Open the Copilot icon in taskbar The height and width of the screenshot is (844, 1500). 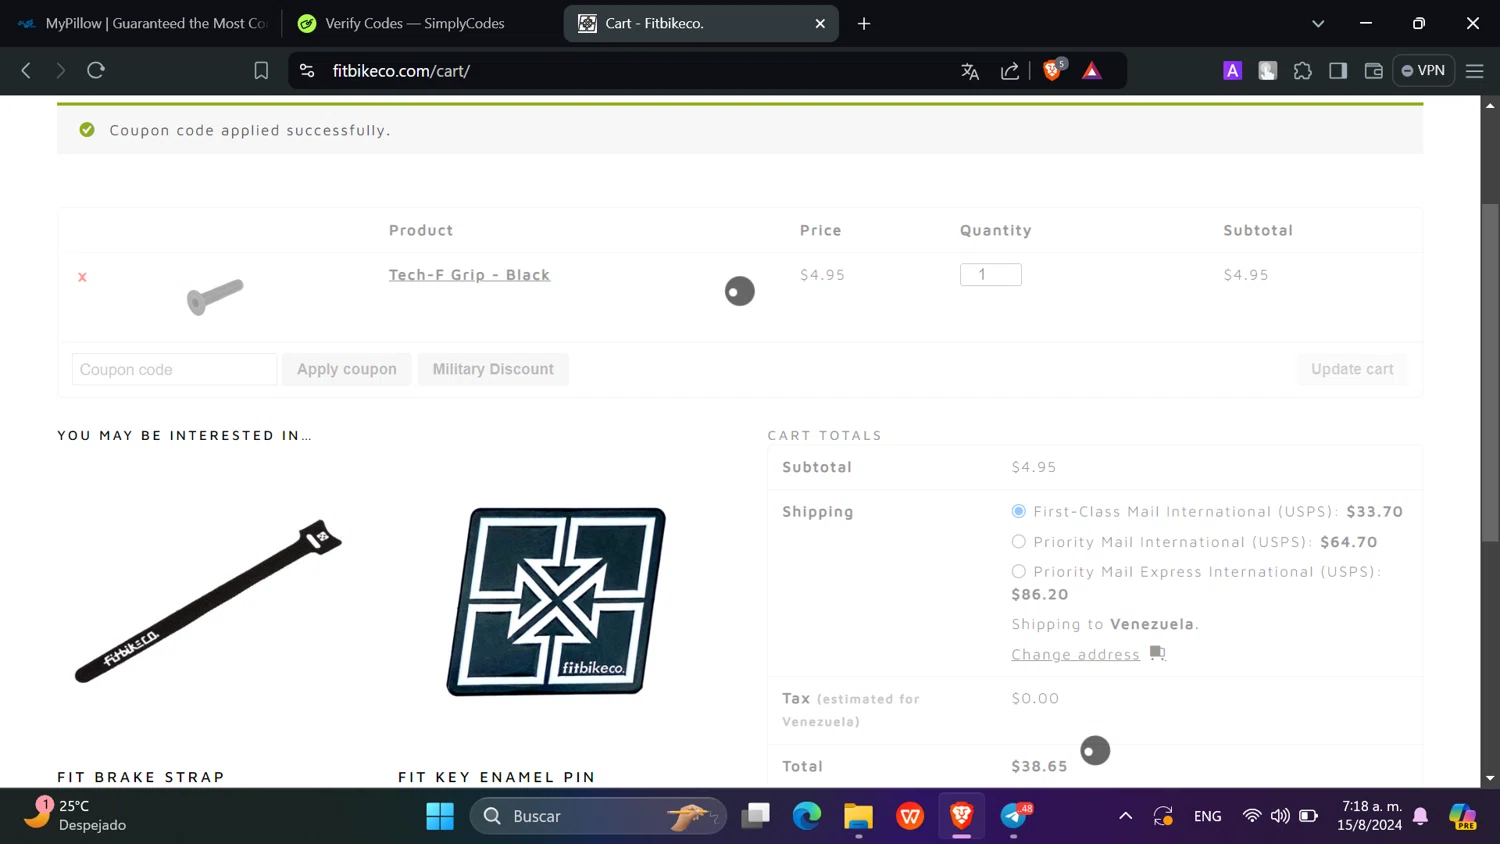click(x=1462, y=816)
